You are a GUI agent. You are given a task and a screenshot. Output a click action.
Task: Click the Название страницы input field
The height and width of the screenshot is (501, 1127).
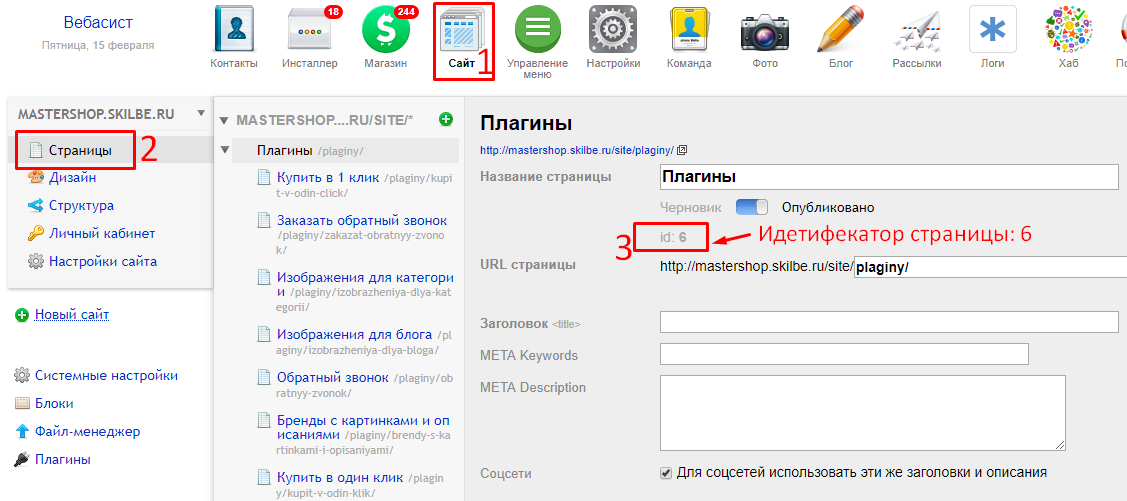click(889, 176)
